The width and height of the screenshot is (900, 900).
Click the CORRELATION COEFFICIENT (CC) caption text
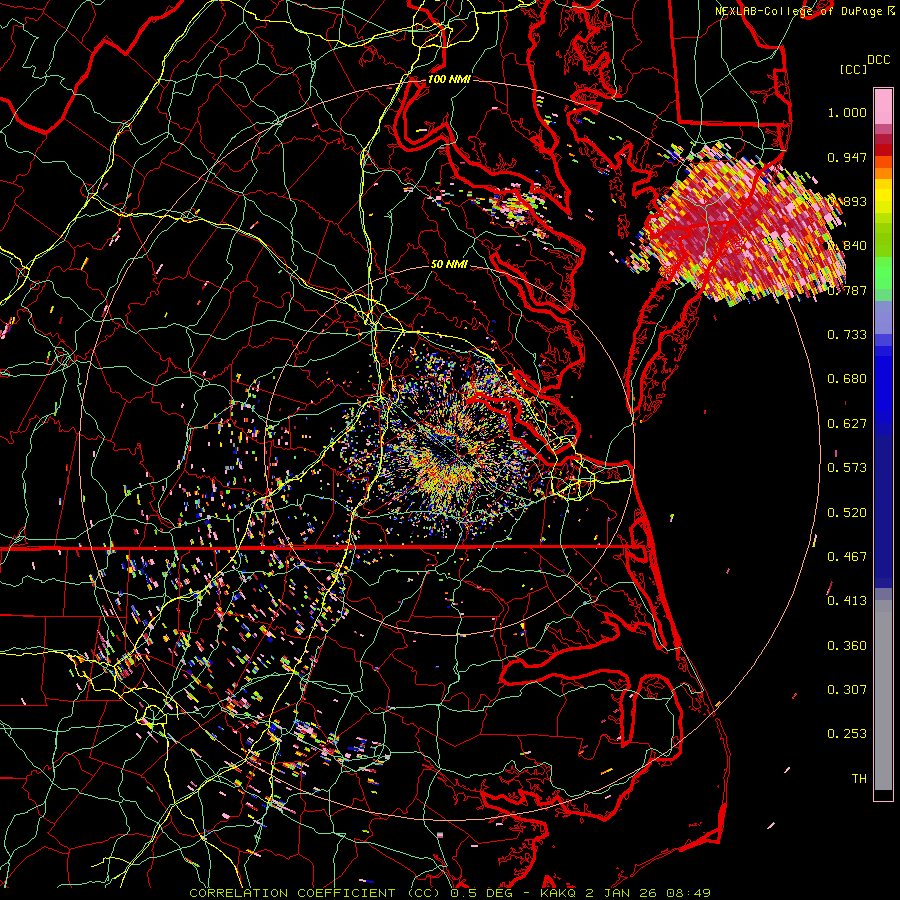pyautogui.click(x=314, y=893)
